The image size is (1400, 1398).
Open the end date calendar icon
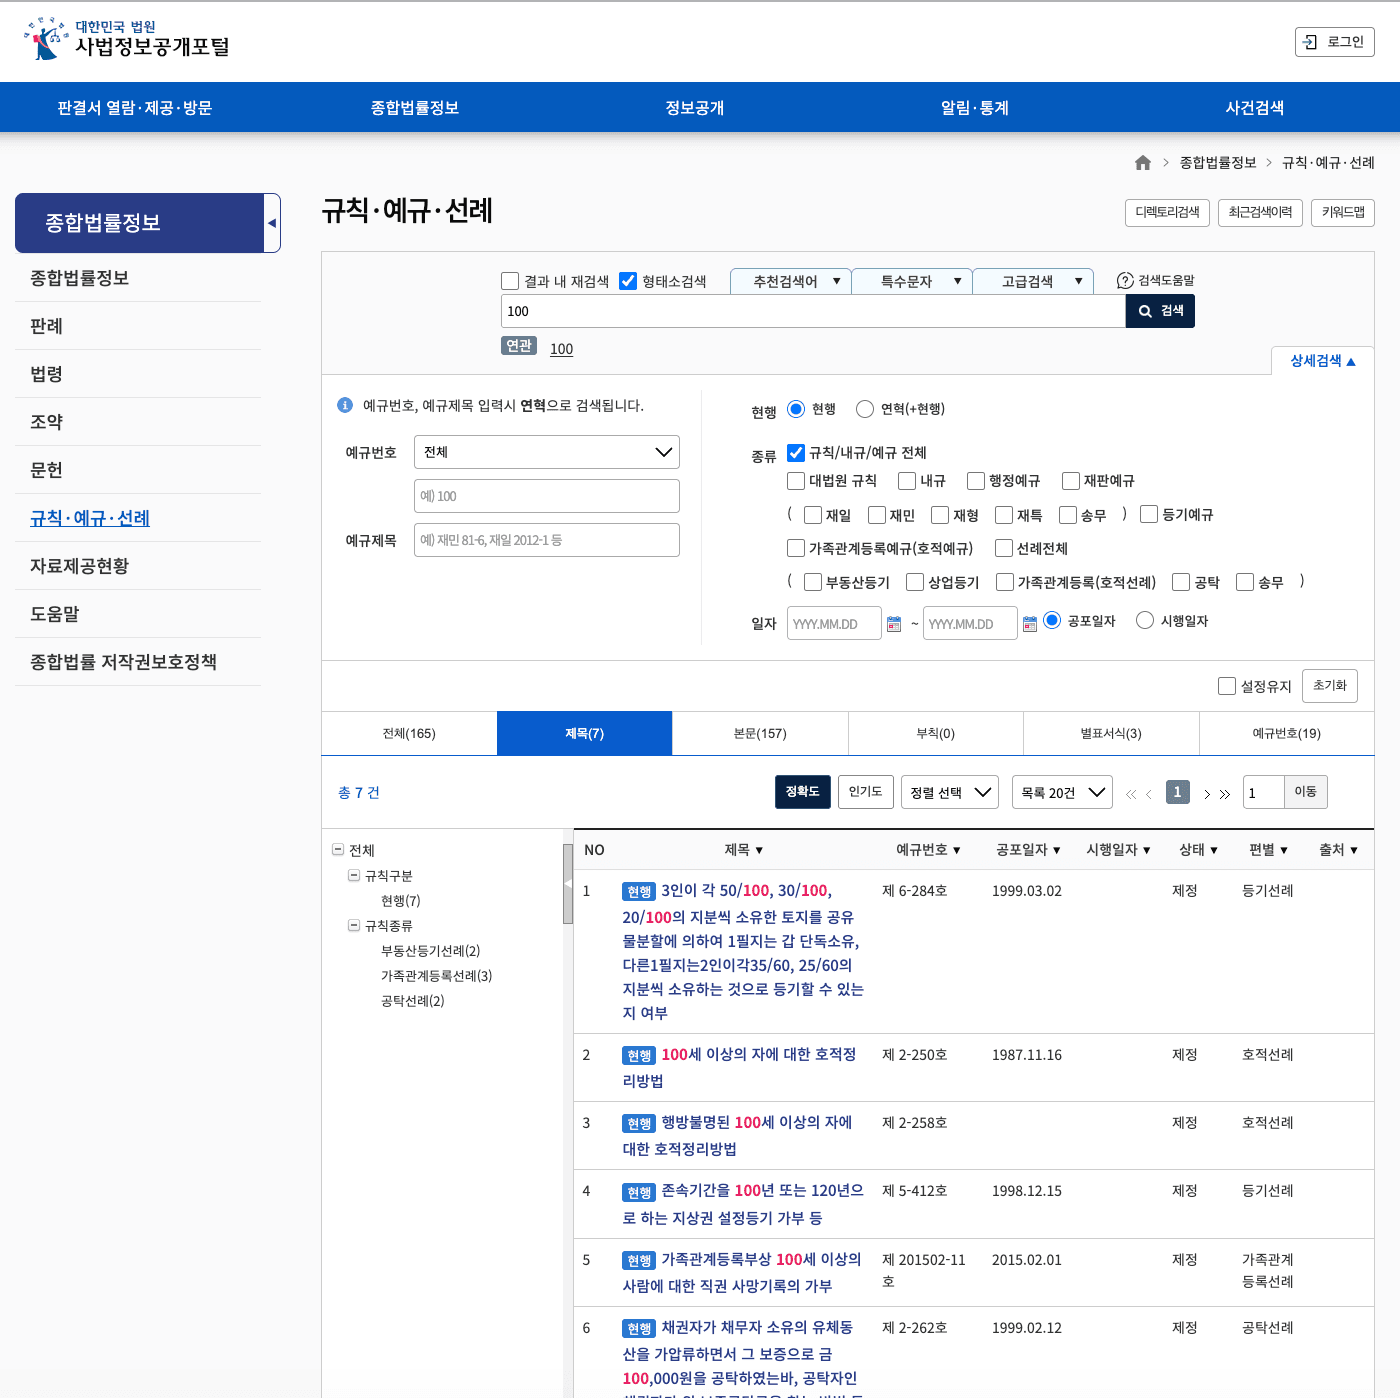1030,624
